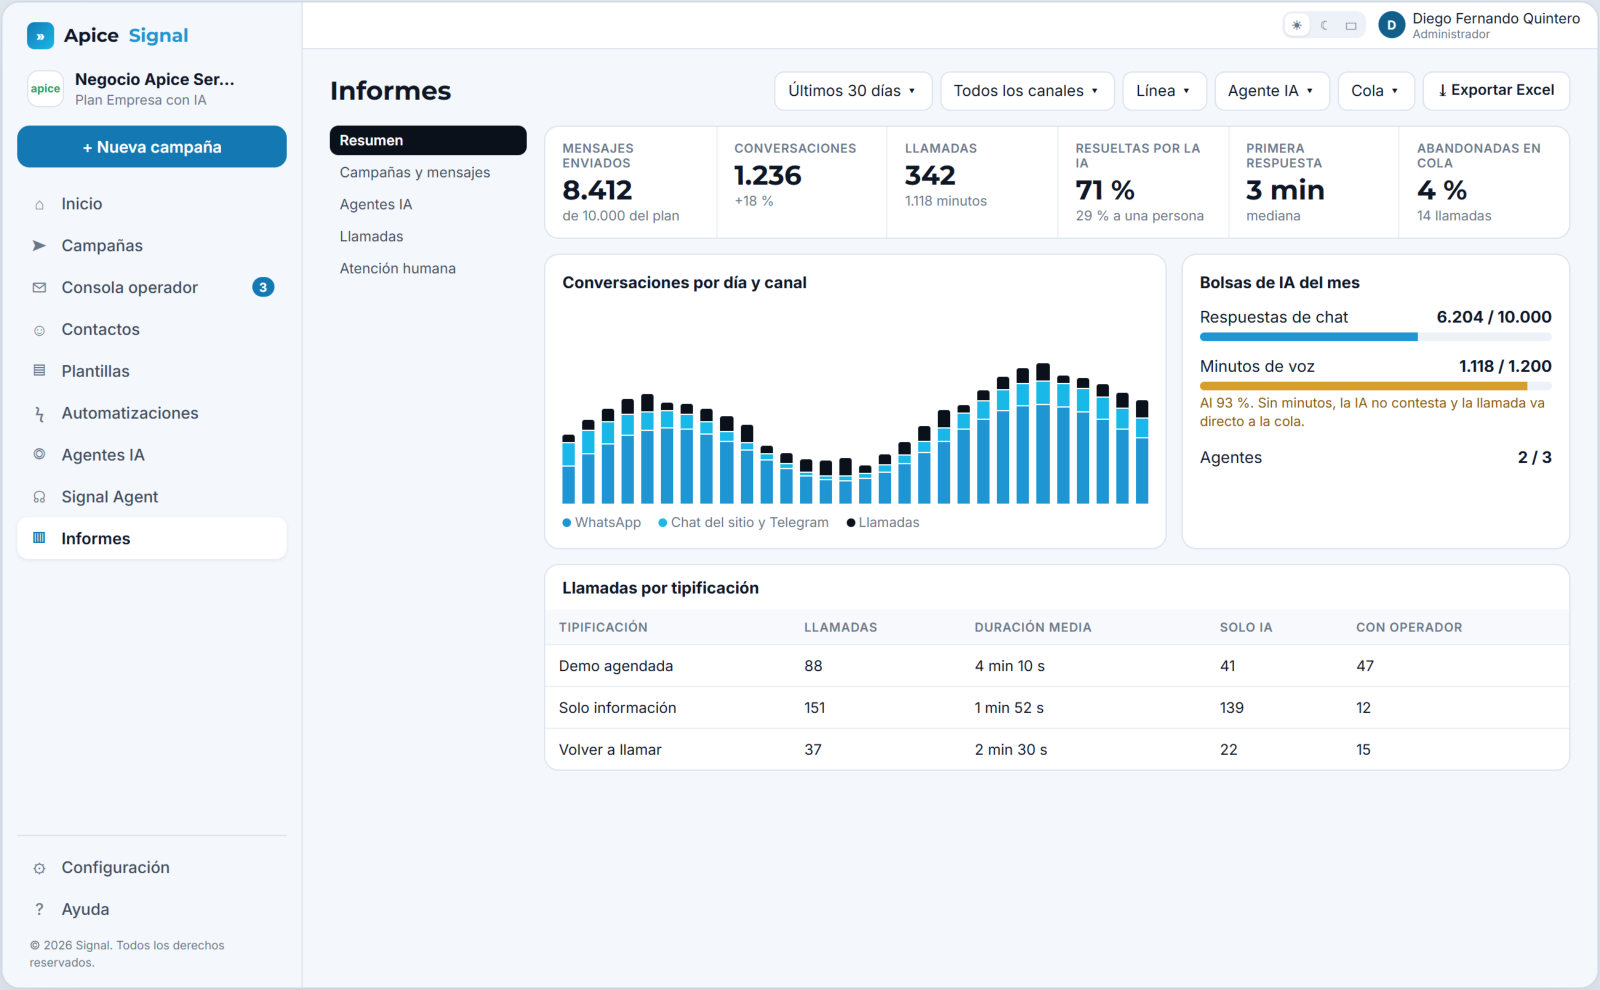This screenshot has width=1600, height=990.
Task: Select system theme with the monitor toggle
Action: point(1351,25)
